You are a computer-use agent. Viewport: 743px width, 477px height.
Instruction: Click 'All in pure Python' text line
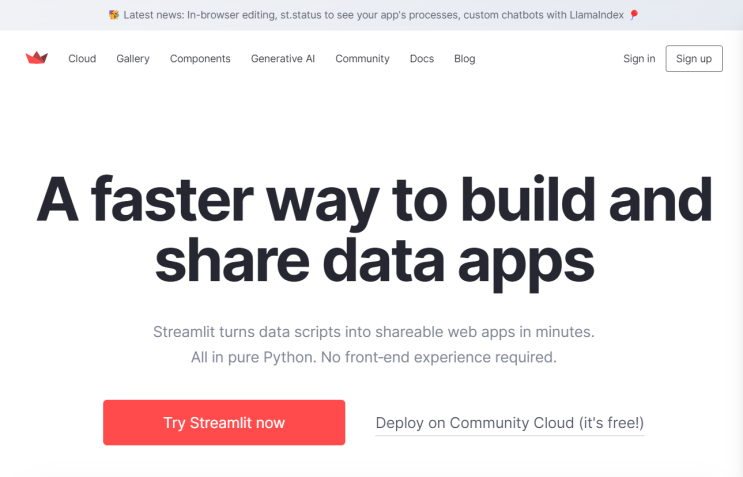373,357
